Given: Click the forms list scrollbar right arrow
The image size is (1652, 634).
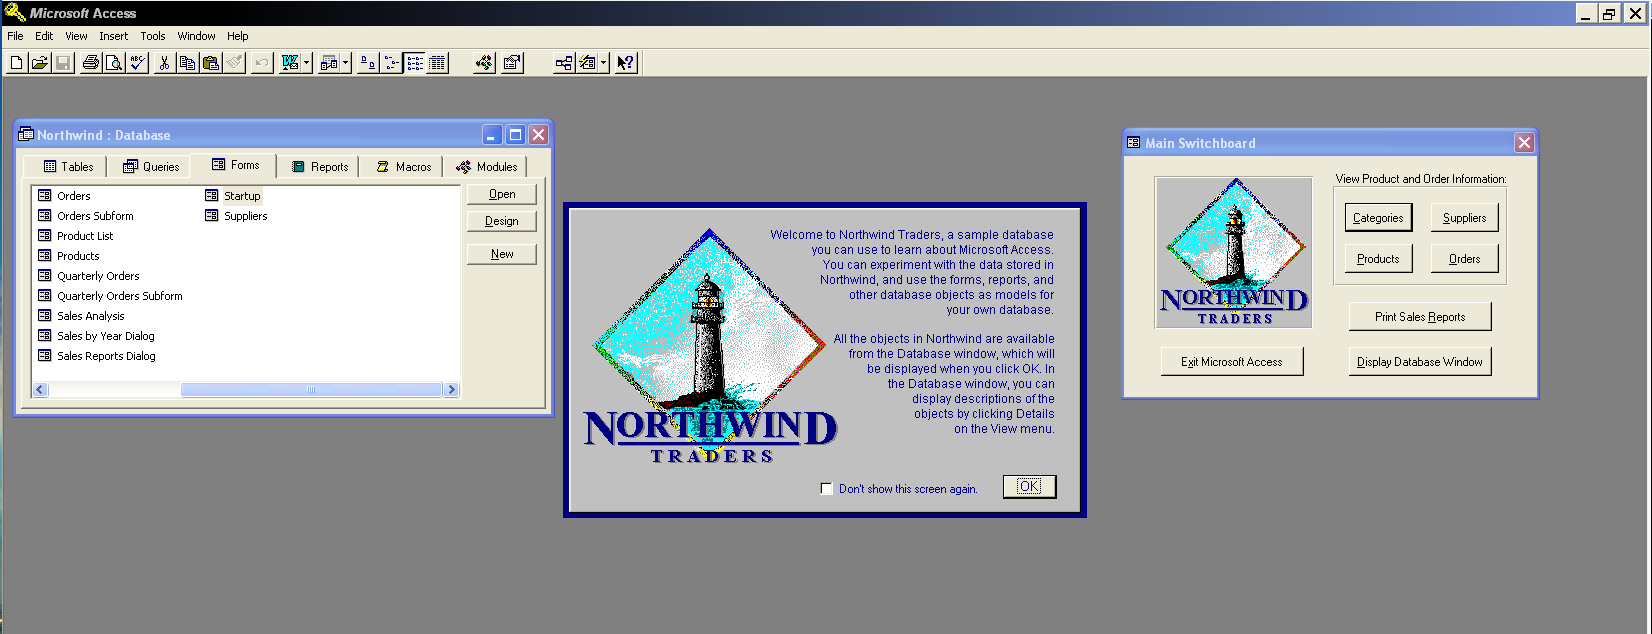Looking at the screenshot, I should point(451,390).
